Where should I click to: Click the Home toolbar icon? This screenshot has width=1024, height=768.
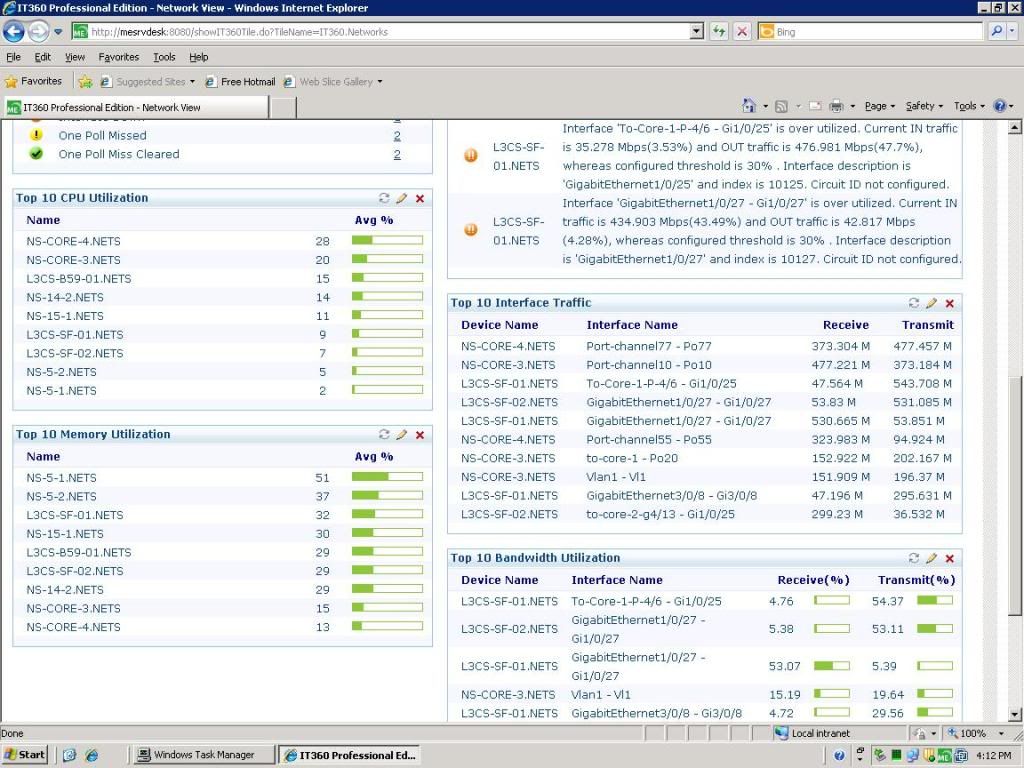(749, 106)
